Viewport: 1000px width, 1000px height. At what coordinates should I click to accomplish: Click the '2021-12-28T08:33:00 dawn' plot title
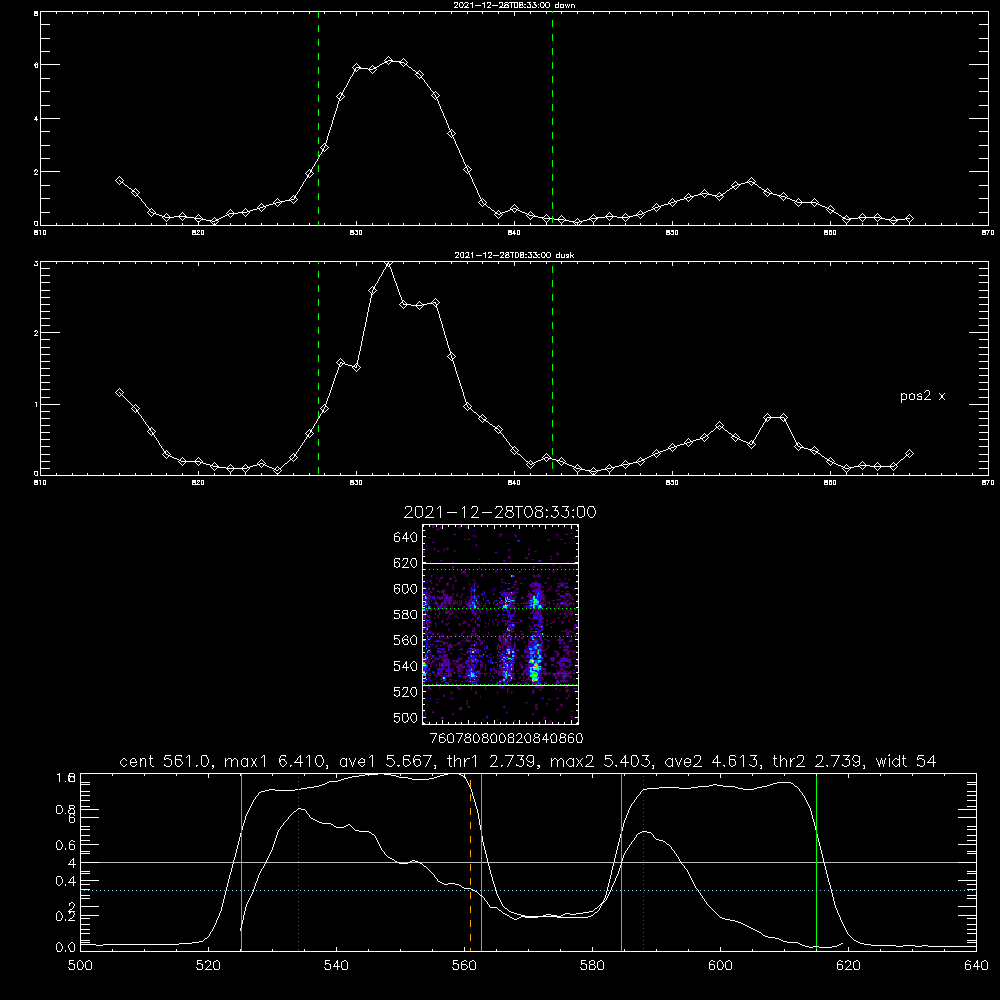[x=514, y=5]
